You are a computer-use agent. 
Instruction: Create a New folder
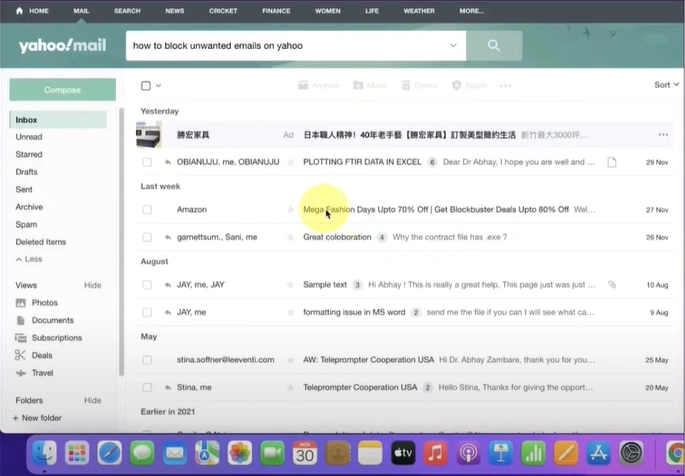[x=37, y=418]
